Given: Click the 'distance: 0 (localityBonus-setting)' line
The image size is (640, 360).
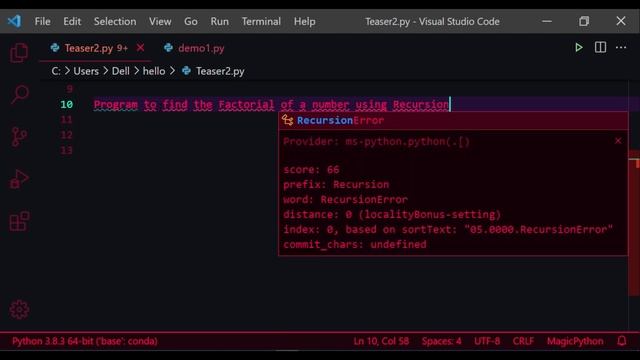Looking at the screenshot, I should click(392, 215).
